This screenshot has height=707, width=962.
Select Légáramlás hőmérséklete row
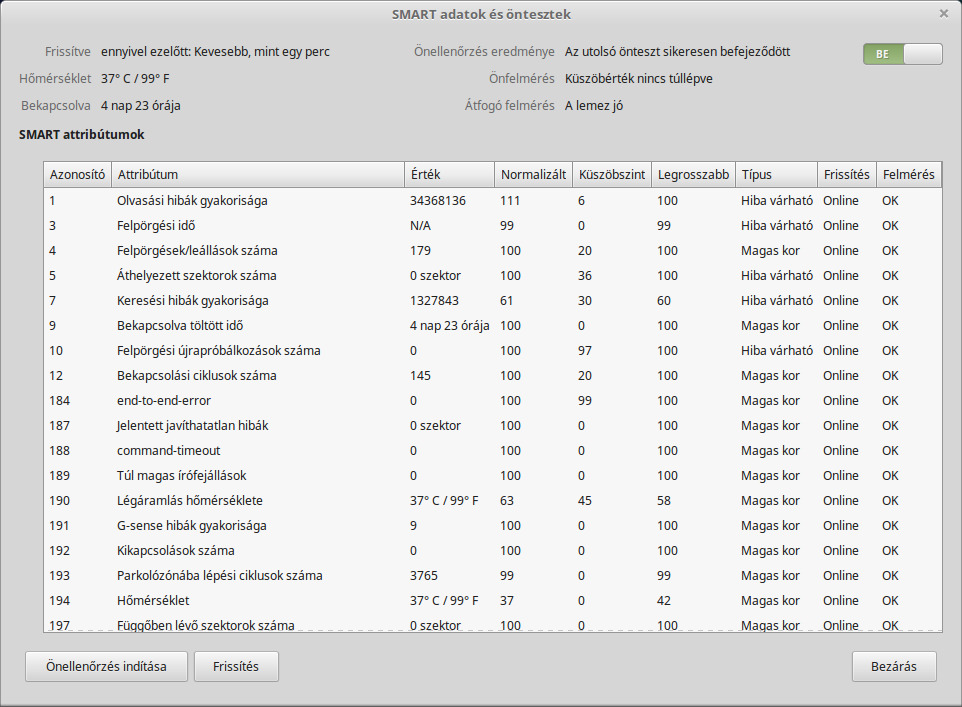[493, 501]
